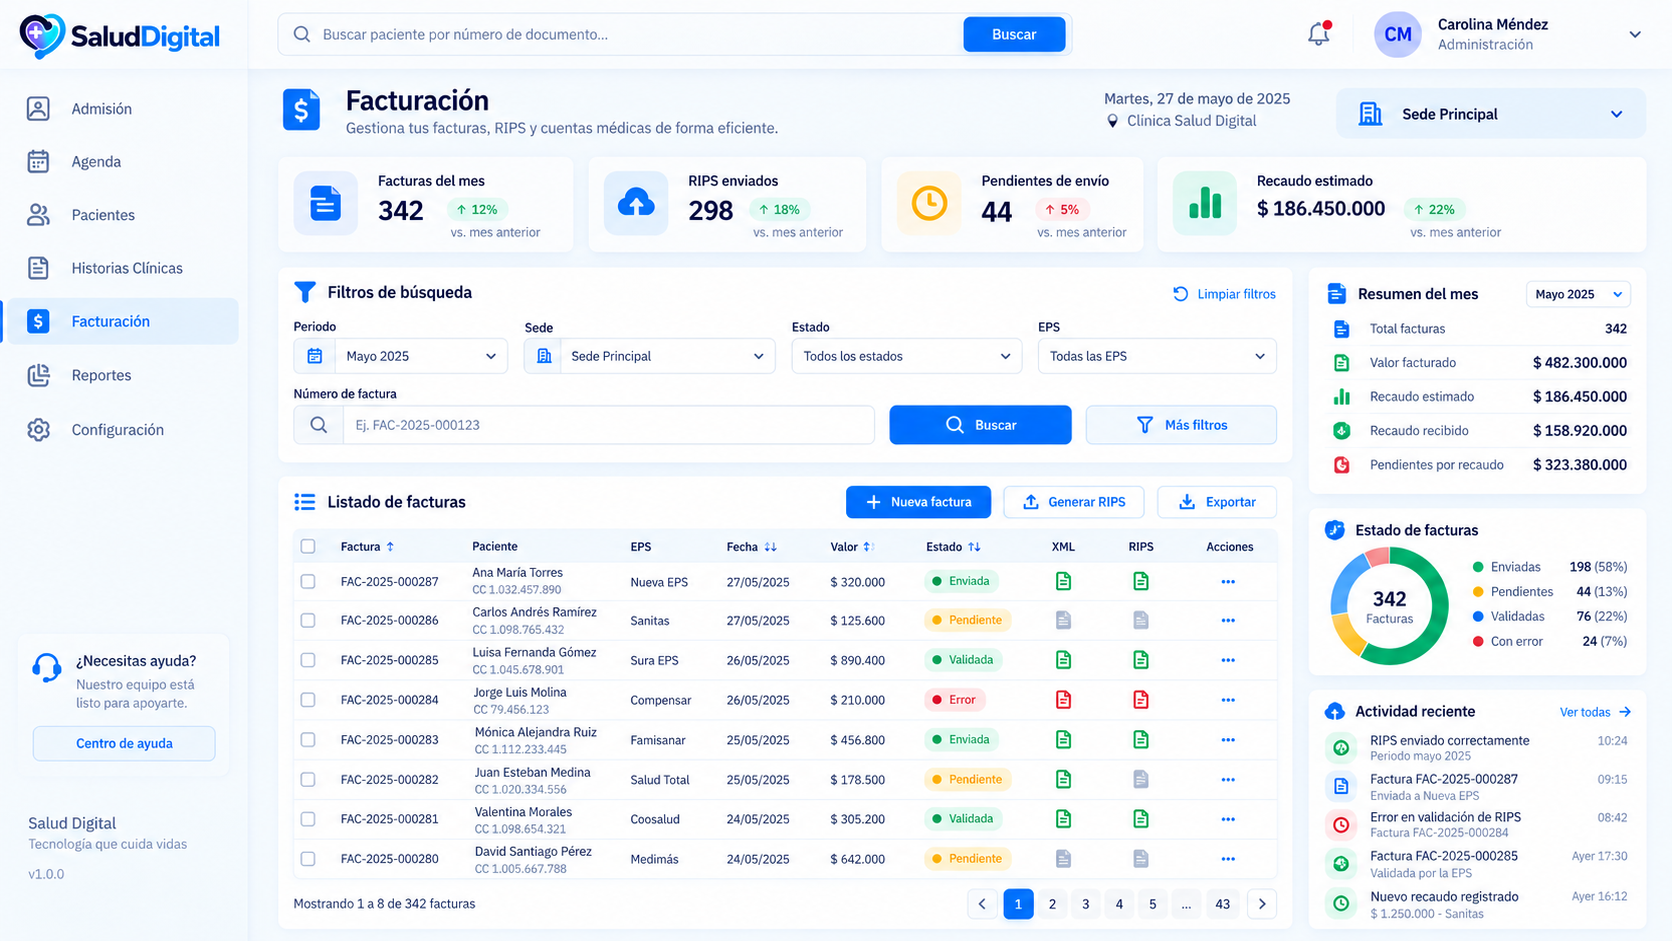Click the Agenda calendar icon in sidebar
The width and height of the screenshot is (1672, 941).
(x=38, y=161)
